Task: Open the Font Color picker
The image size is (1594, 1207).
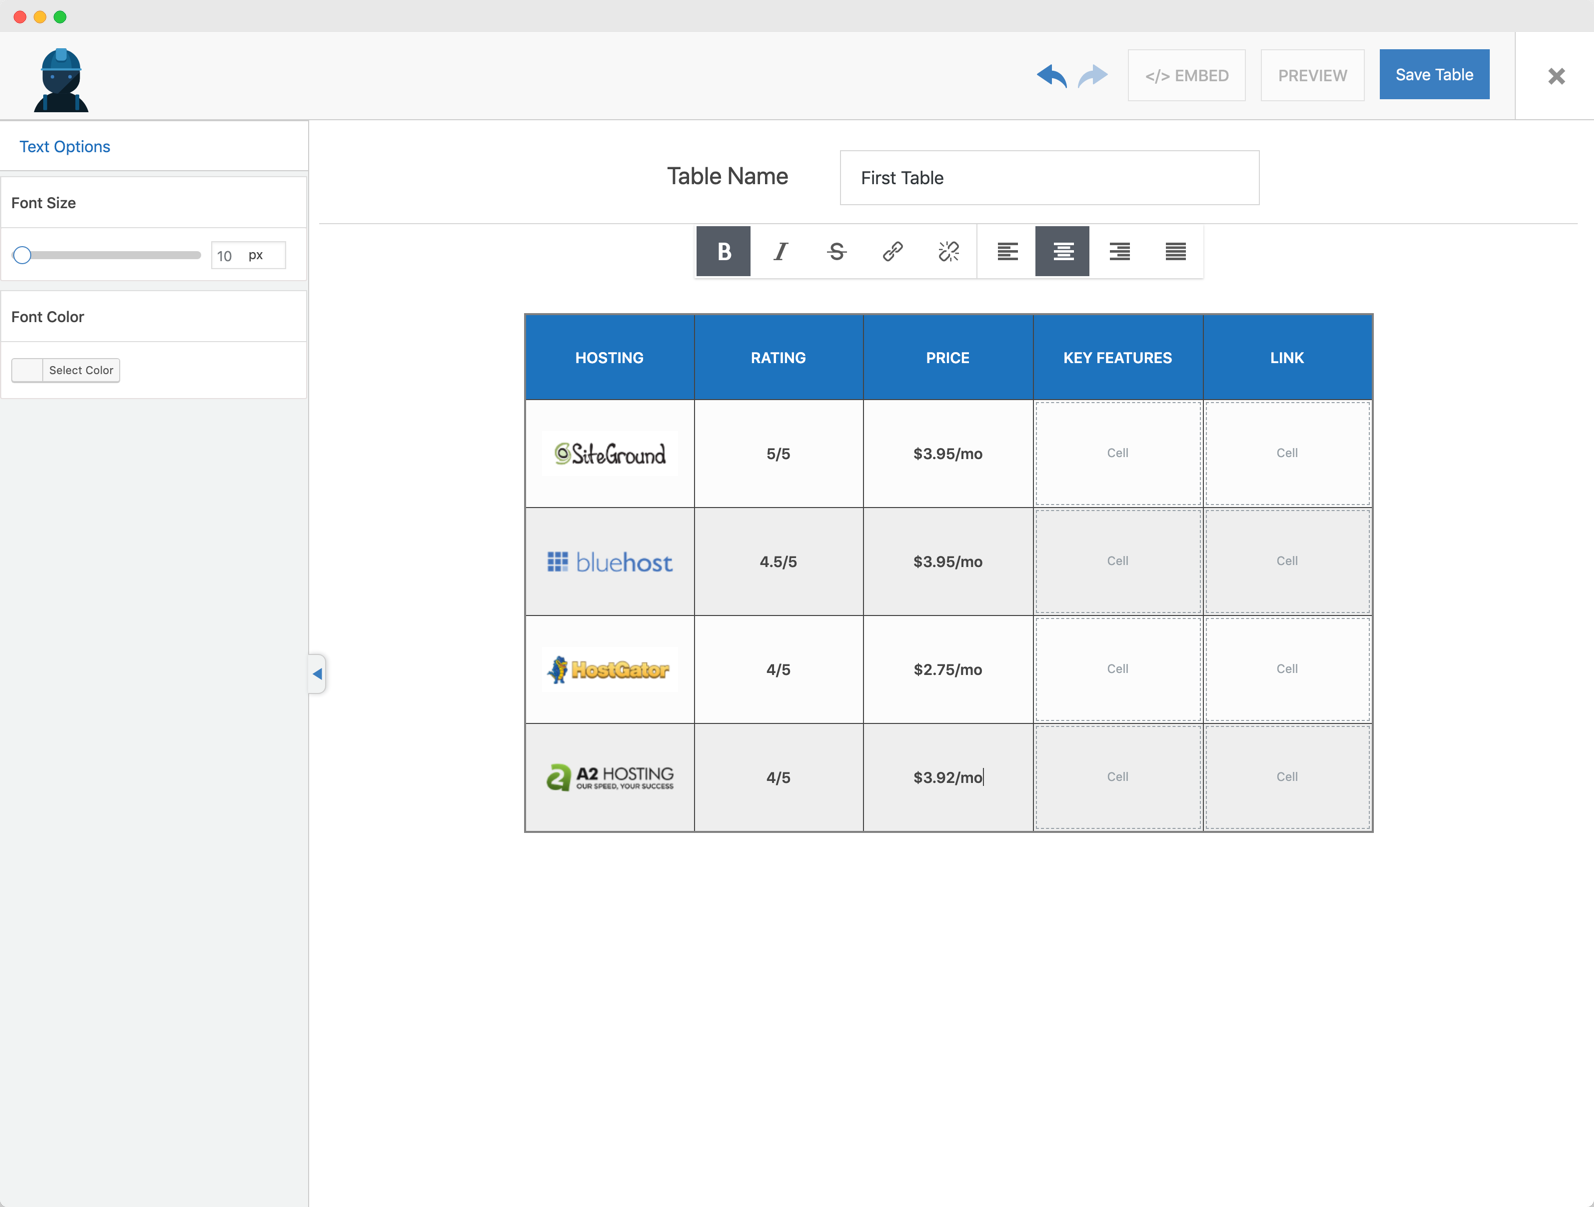Action: click(66, 370)
